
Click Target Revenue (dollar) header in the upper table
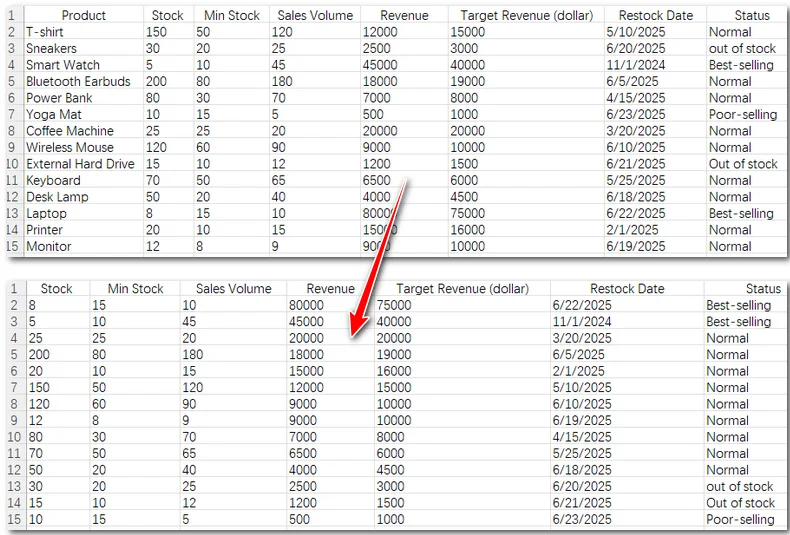tap(526, 15)
